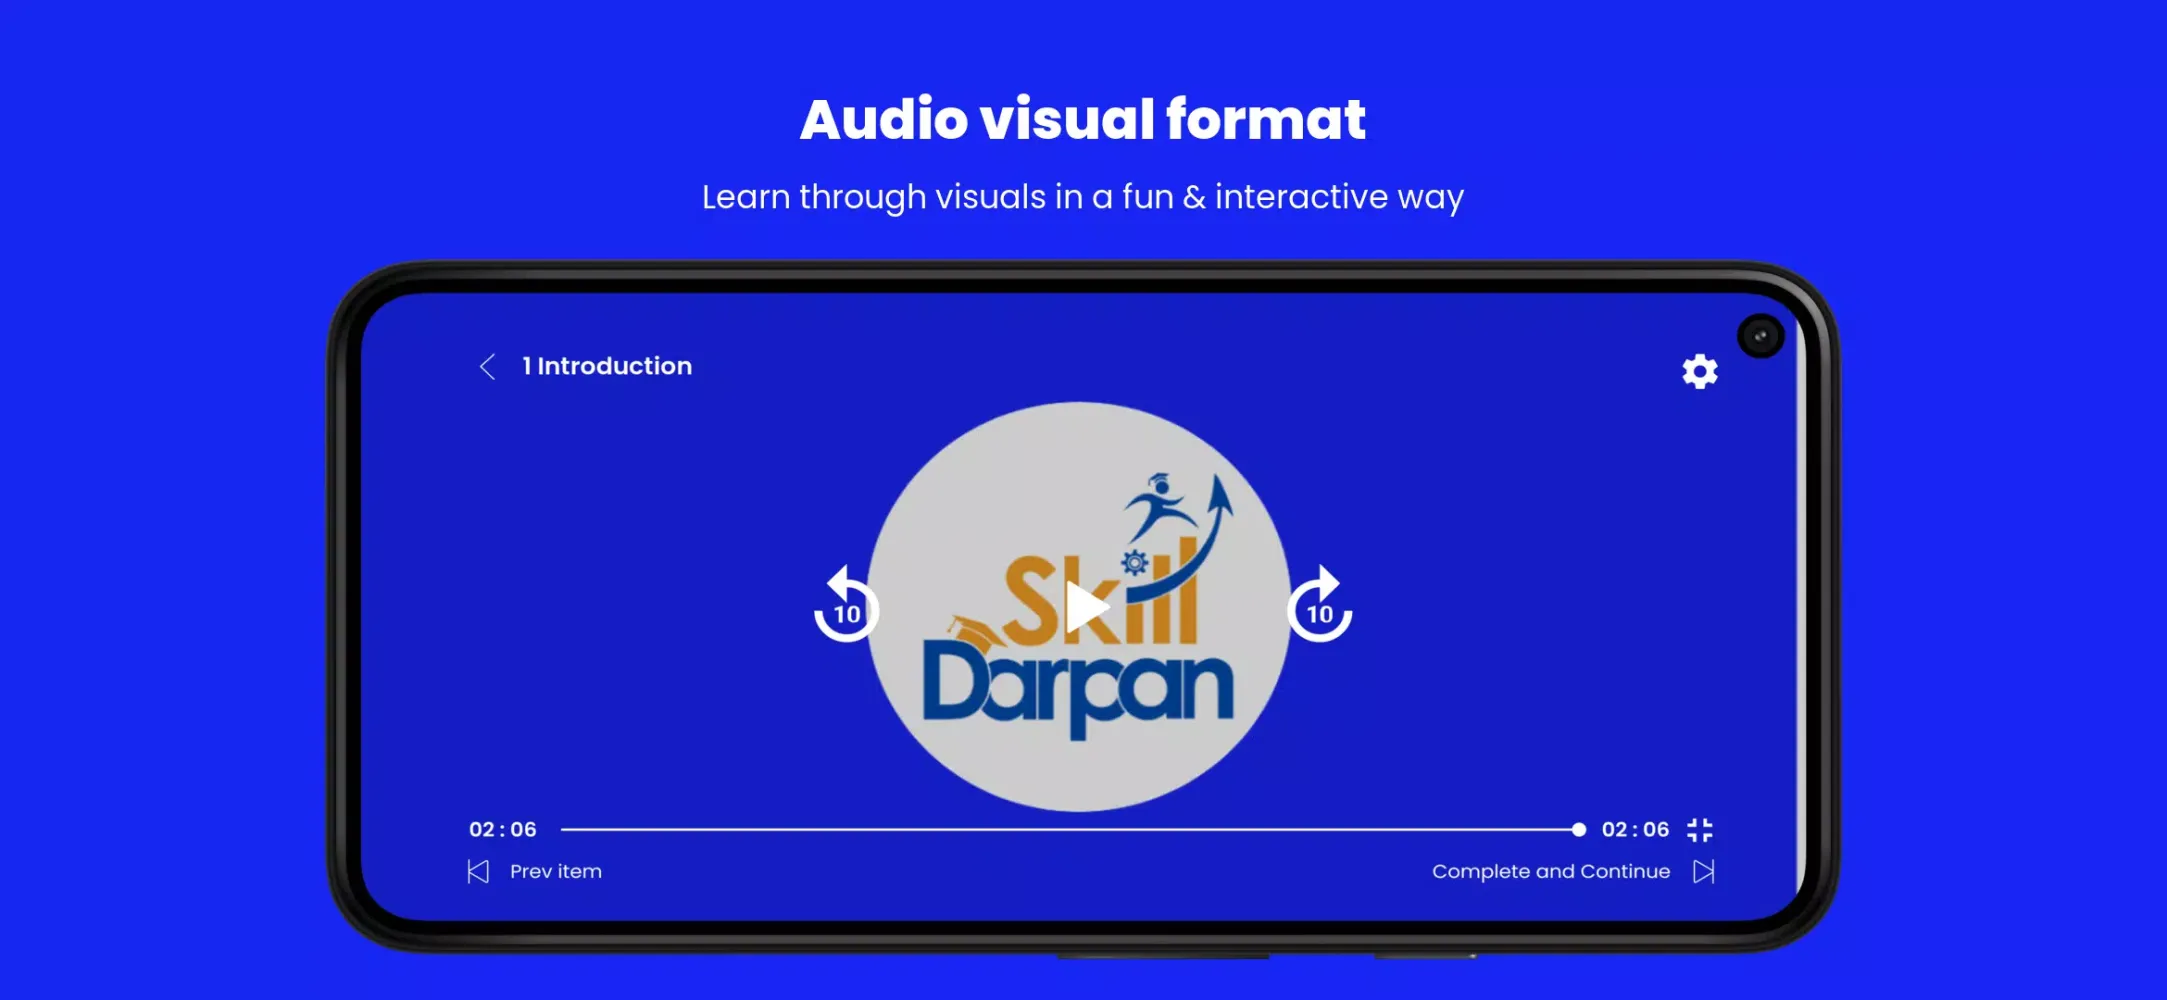Seek to middle of video progress bar

(x=1070, y=830)
